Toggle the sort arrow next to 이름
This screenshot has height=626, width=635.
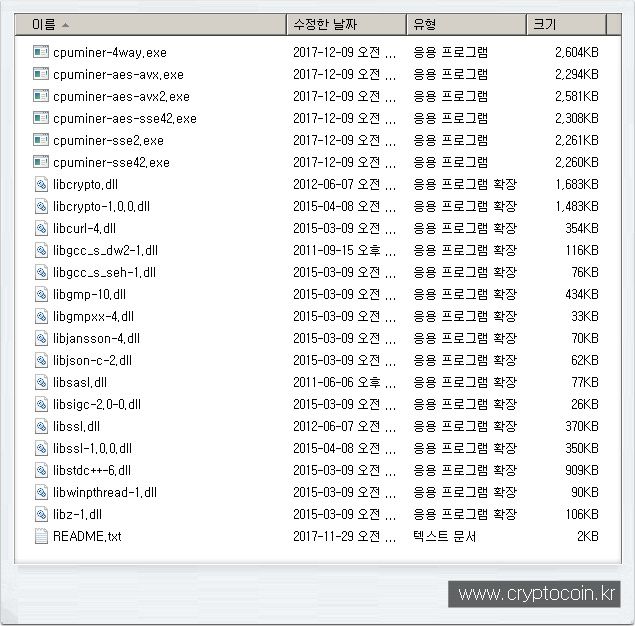tap(65, 26)
